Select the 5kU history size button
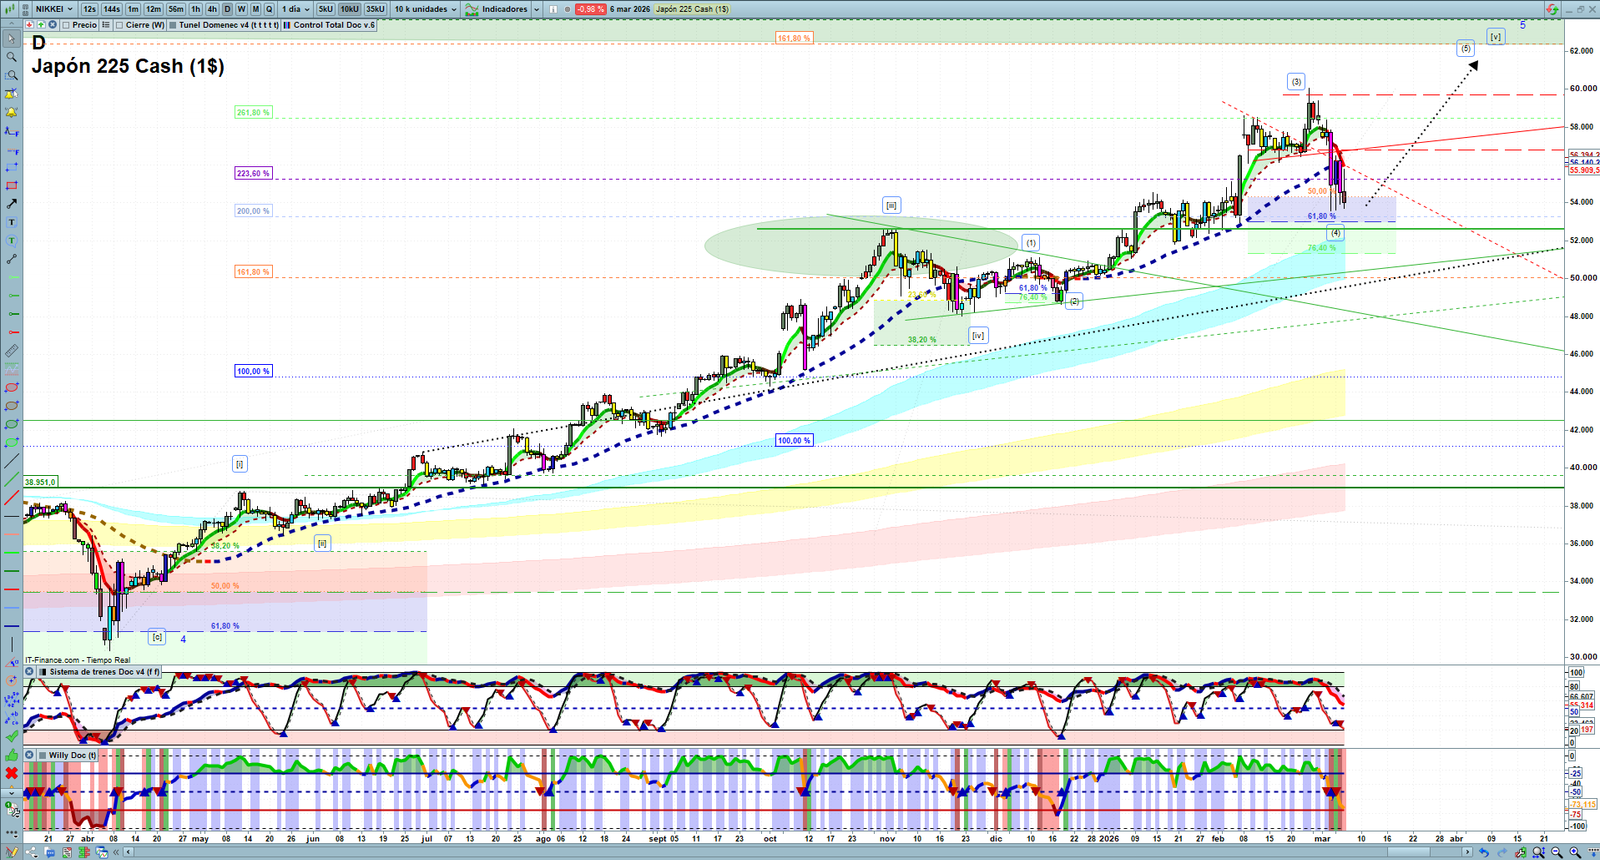Viewport: 1600px width, 860px height. [325, 9]
